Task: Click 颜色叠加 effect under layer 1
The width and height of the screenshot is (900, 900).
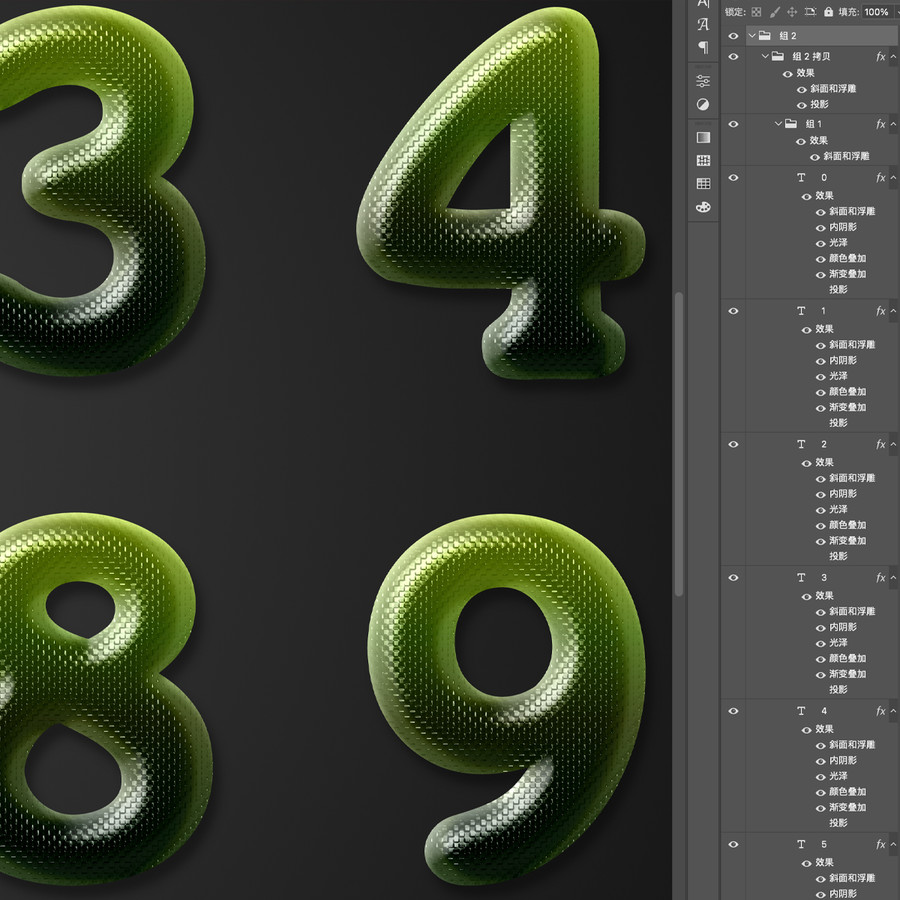Action: click(847, 392)
